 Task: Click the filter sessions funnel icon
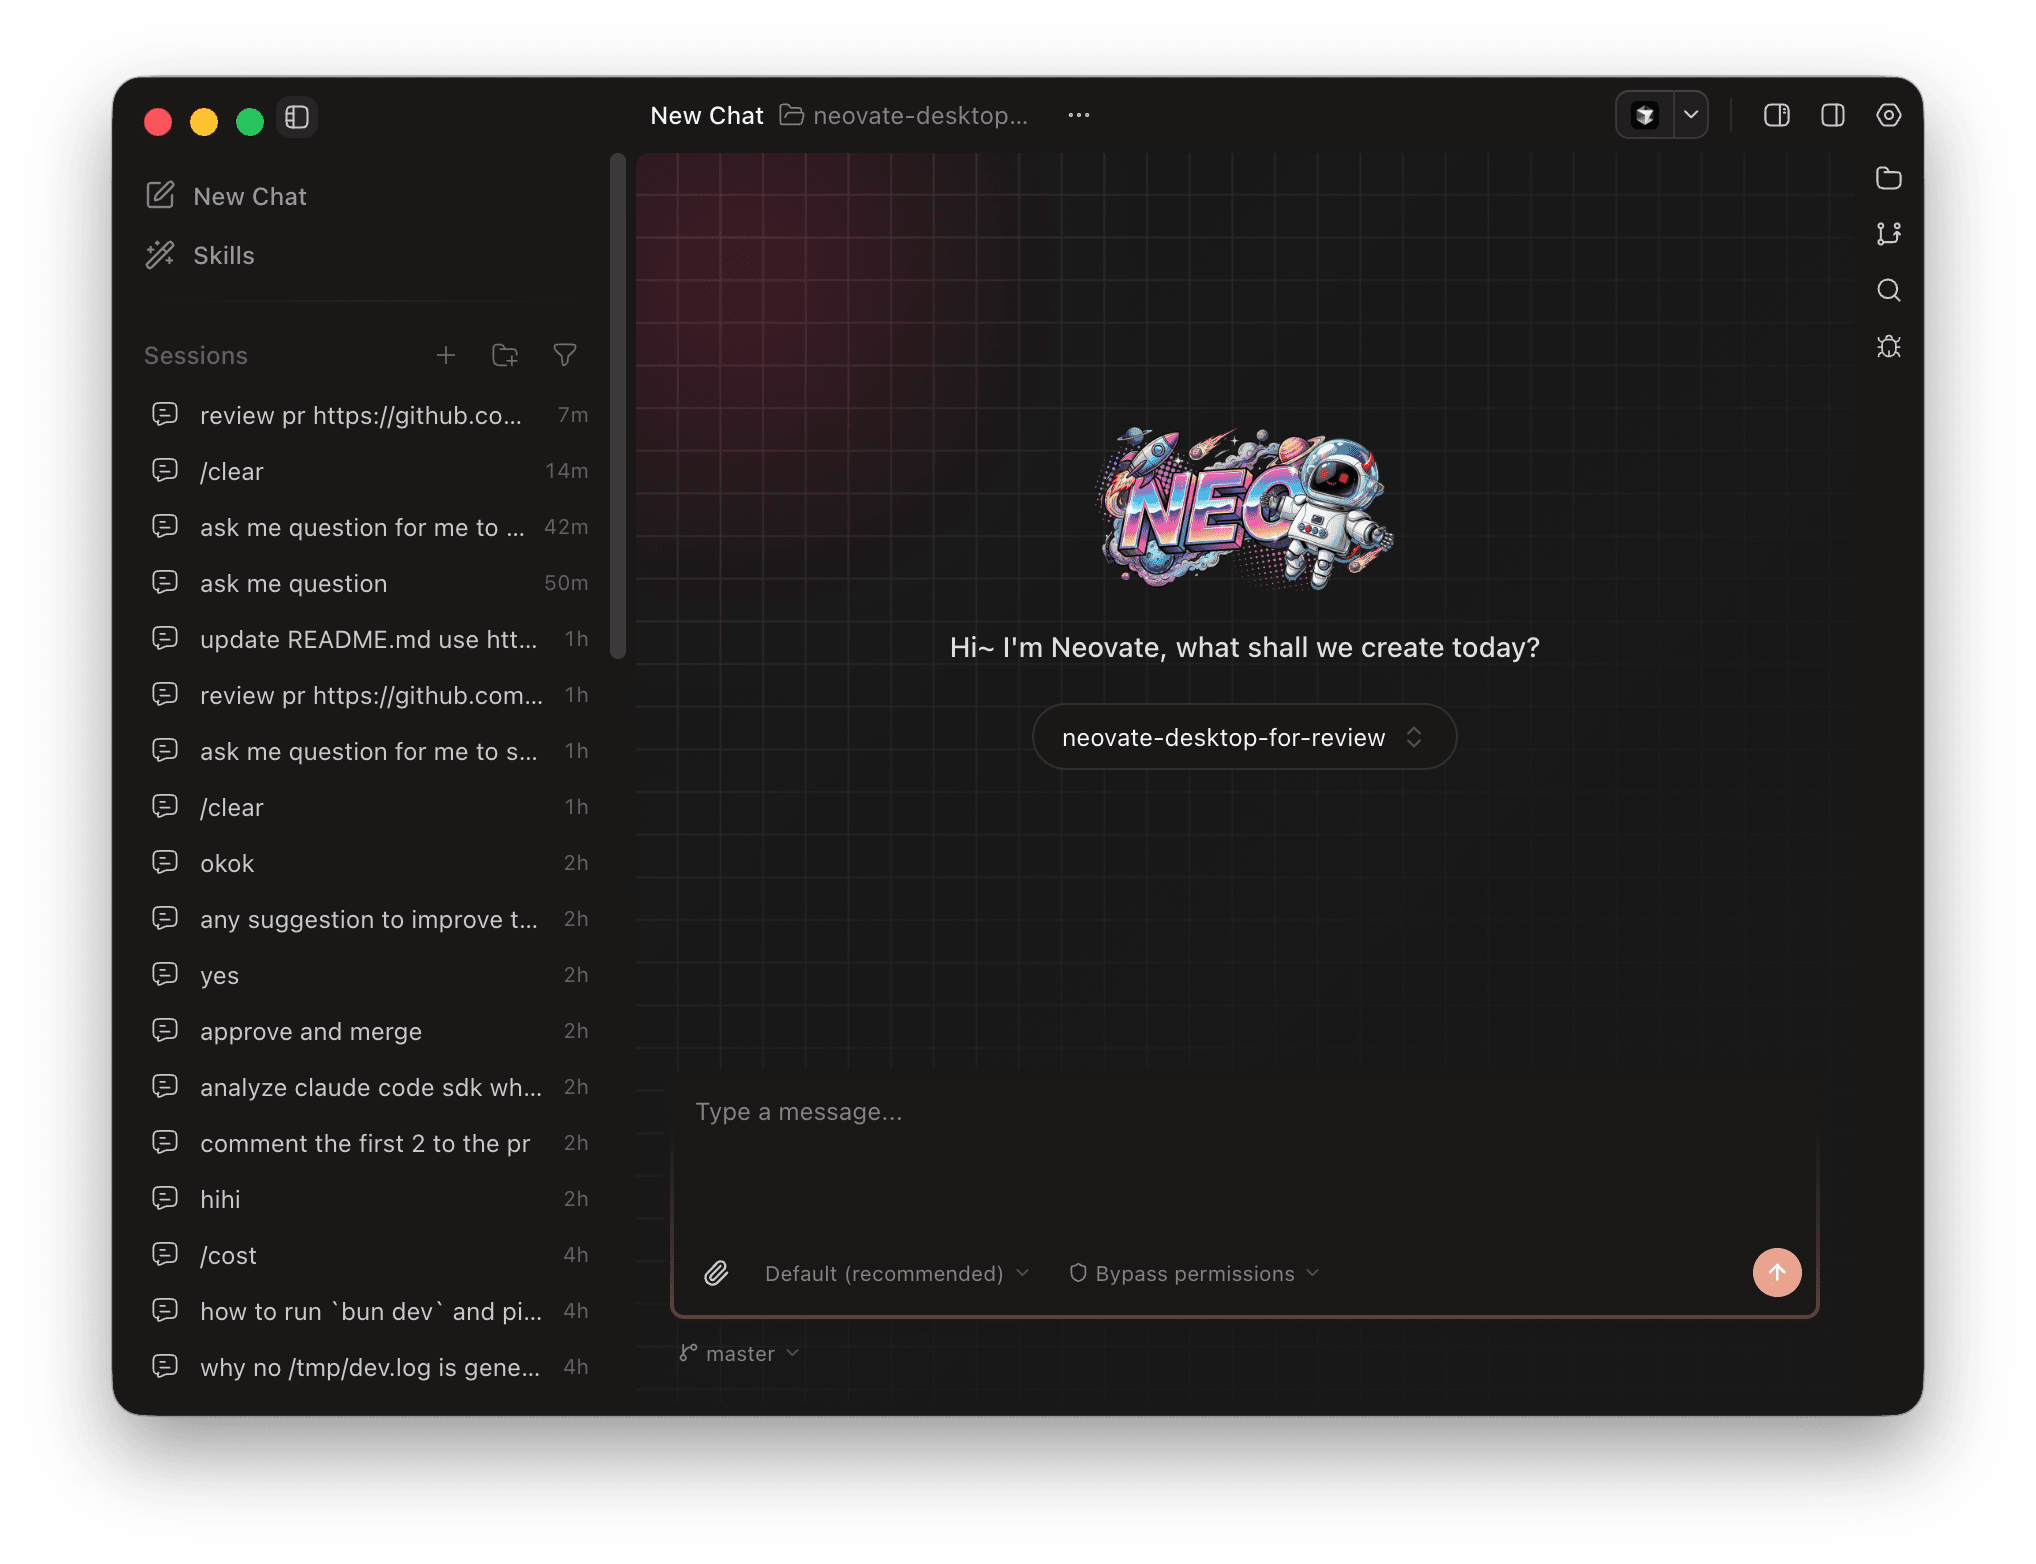(x=564, y=355)
